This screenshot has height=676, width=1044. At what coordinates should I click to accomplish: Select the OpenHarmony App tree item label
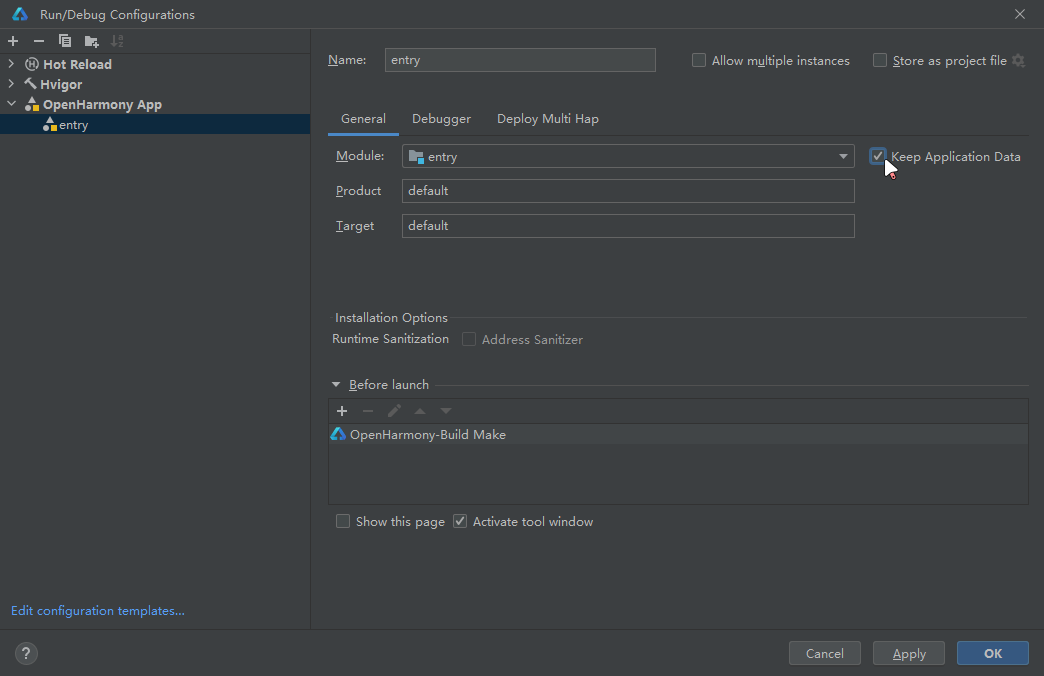[103, 105]
